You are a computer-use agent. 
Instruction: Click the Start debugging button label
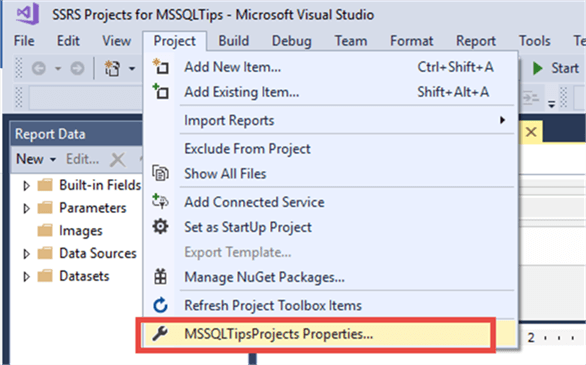(x=565, y=68)
